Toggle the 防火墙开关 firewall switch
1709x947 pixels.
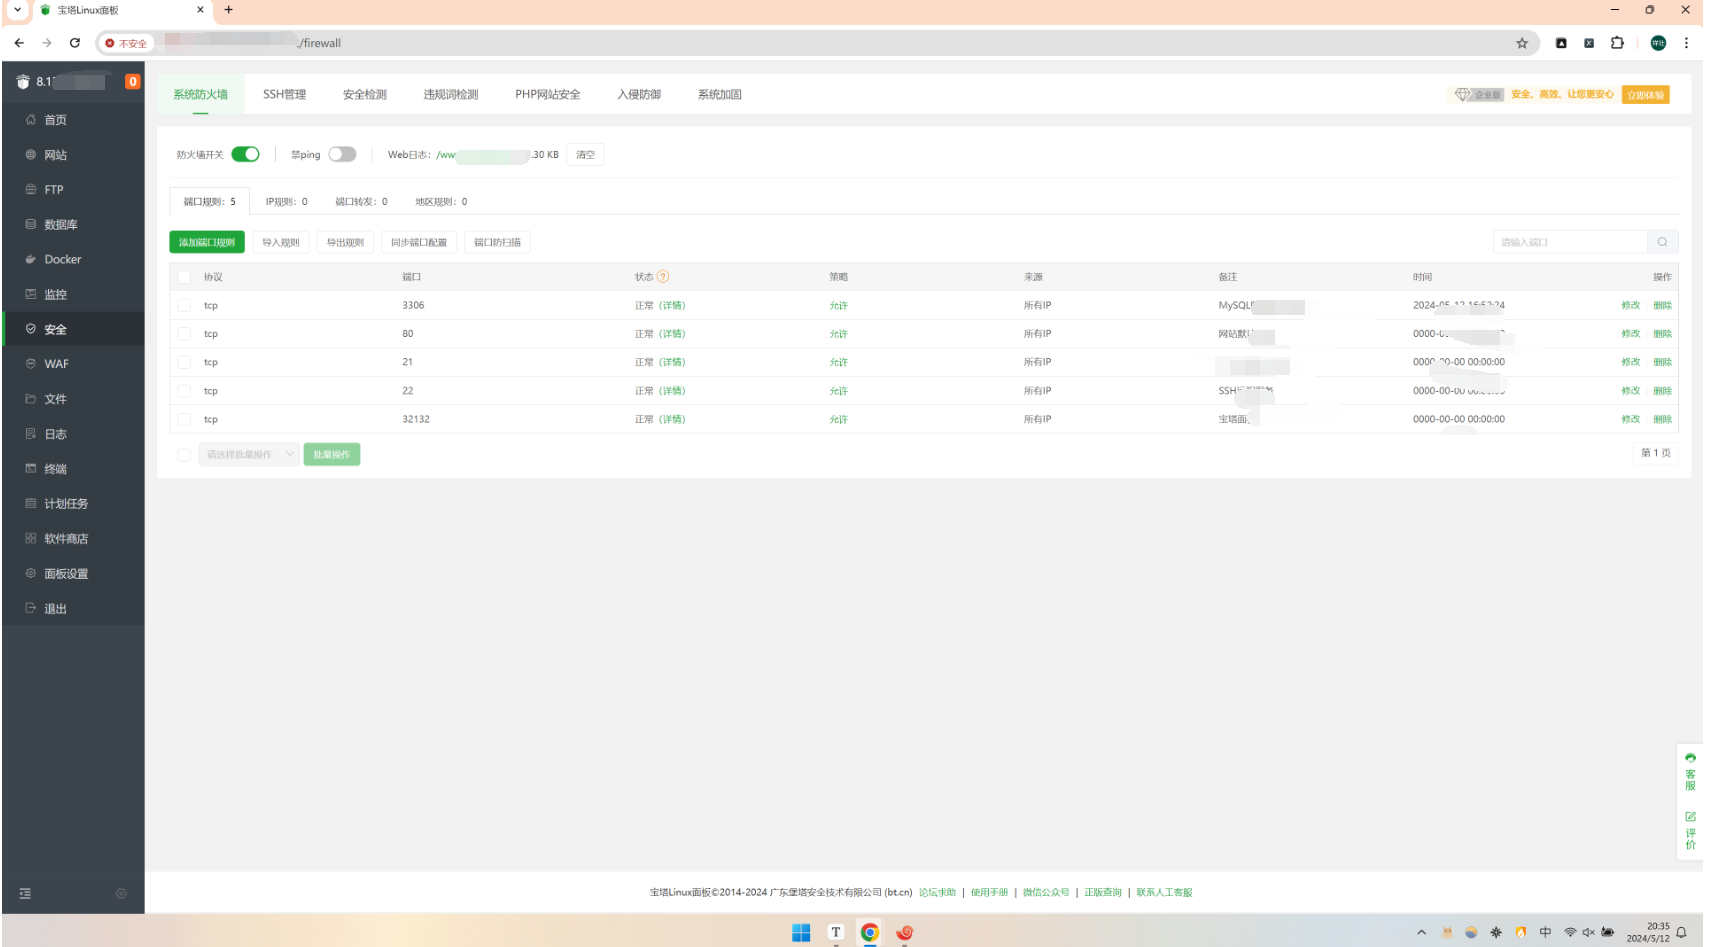pyautogui.click(x=245, y=154)
